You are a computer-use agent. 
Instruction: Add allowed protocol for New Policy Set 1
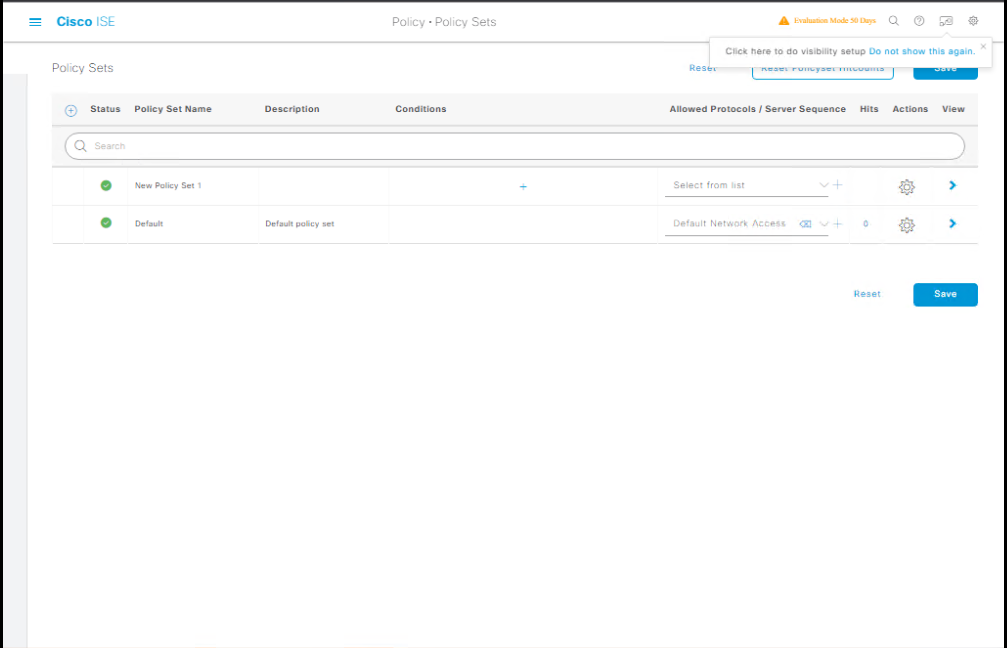[x=837, y=185]
